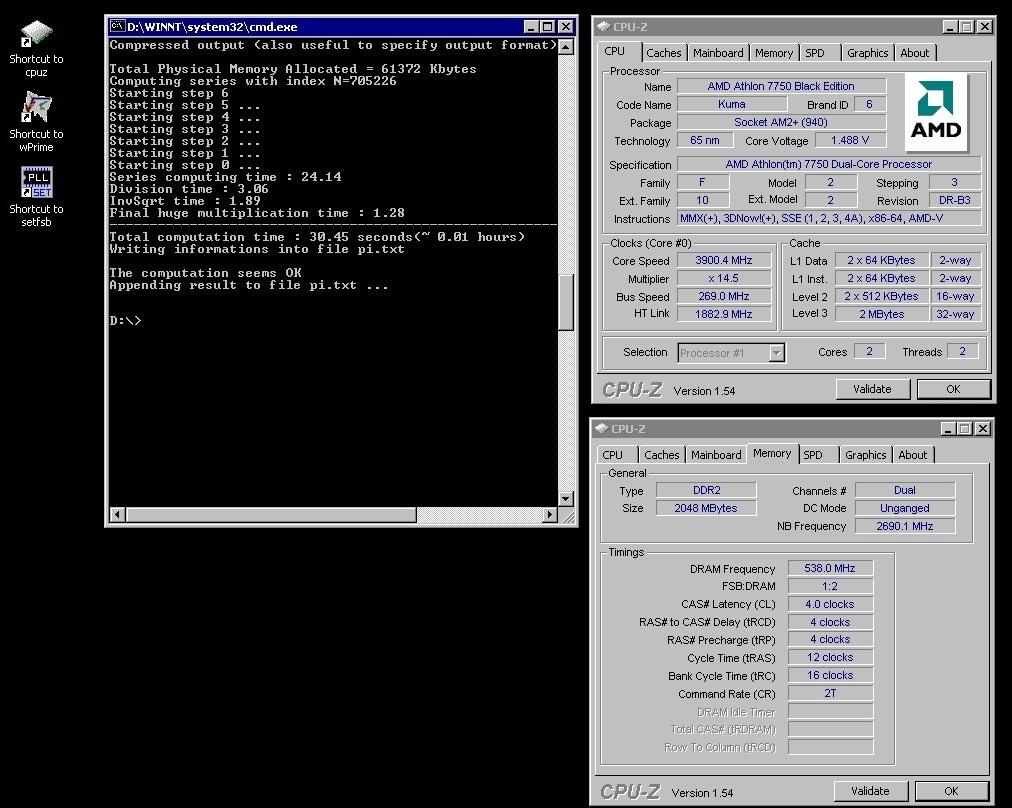Open the Shortcut to wPrime desktop icon
The height and width of the screenshot is (808, 1012).
click(36, 121)
